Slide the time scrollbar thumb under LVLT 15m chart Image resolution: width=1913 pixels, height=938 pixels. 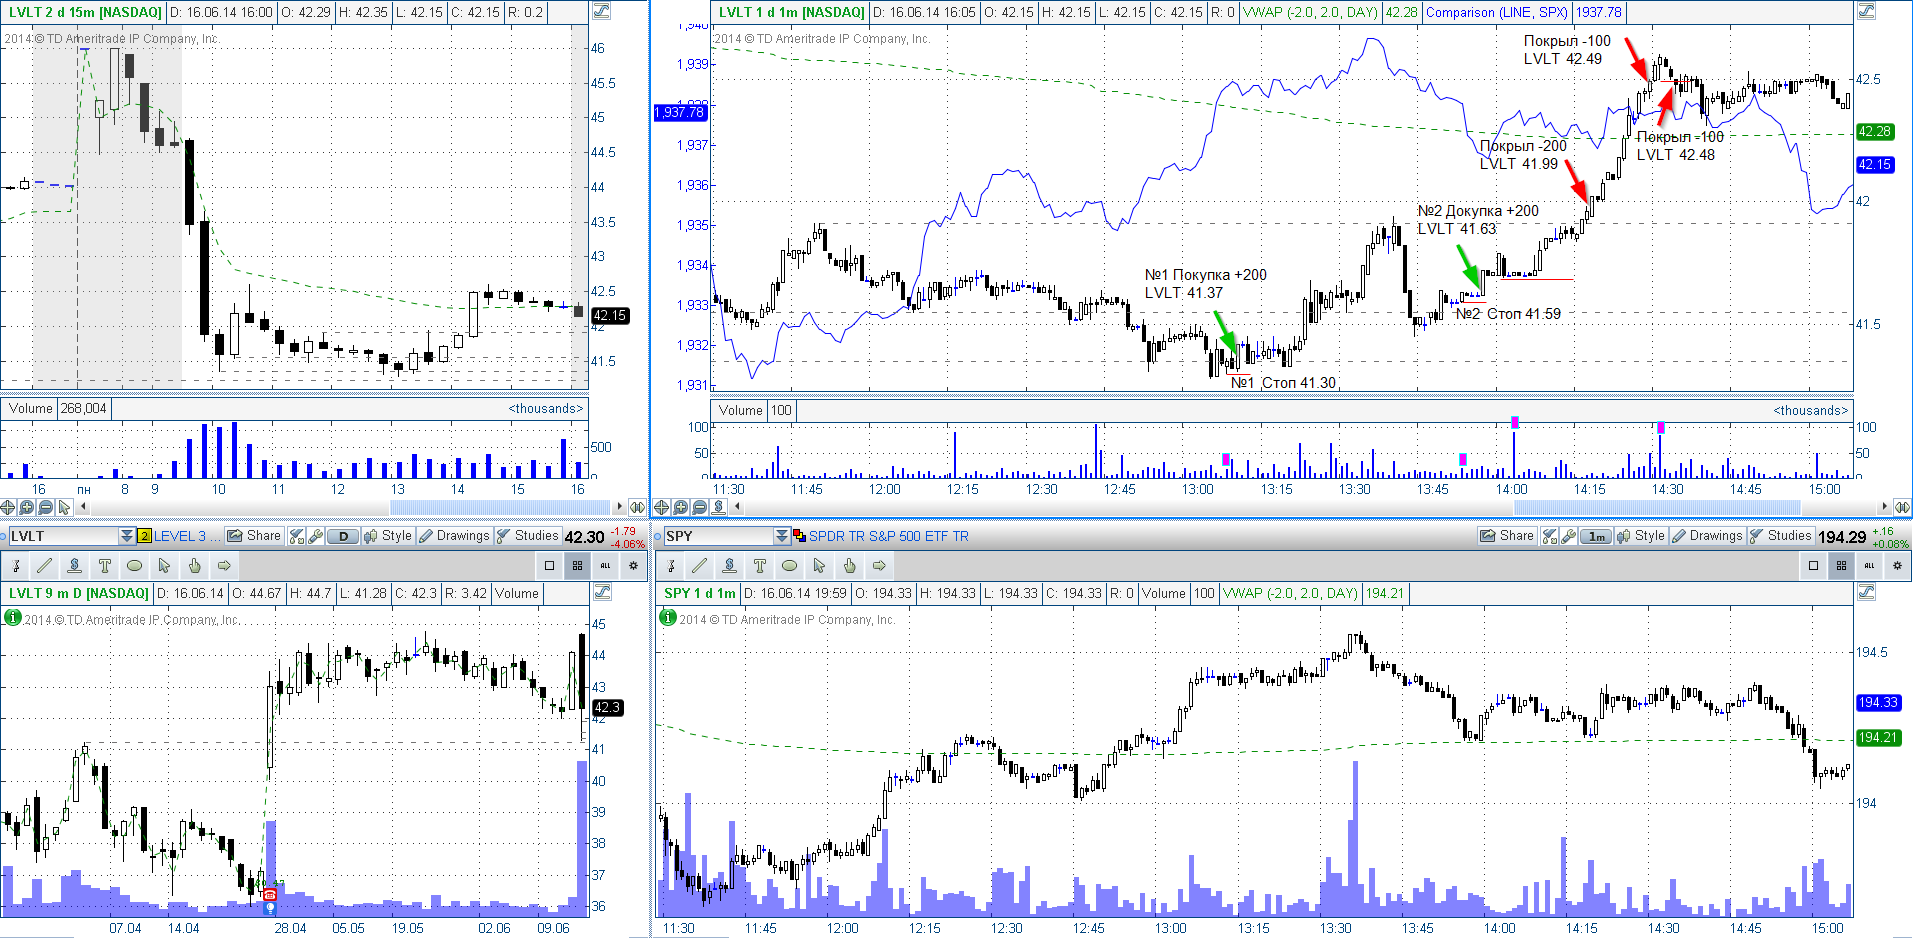[500, 507]
